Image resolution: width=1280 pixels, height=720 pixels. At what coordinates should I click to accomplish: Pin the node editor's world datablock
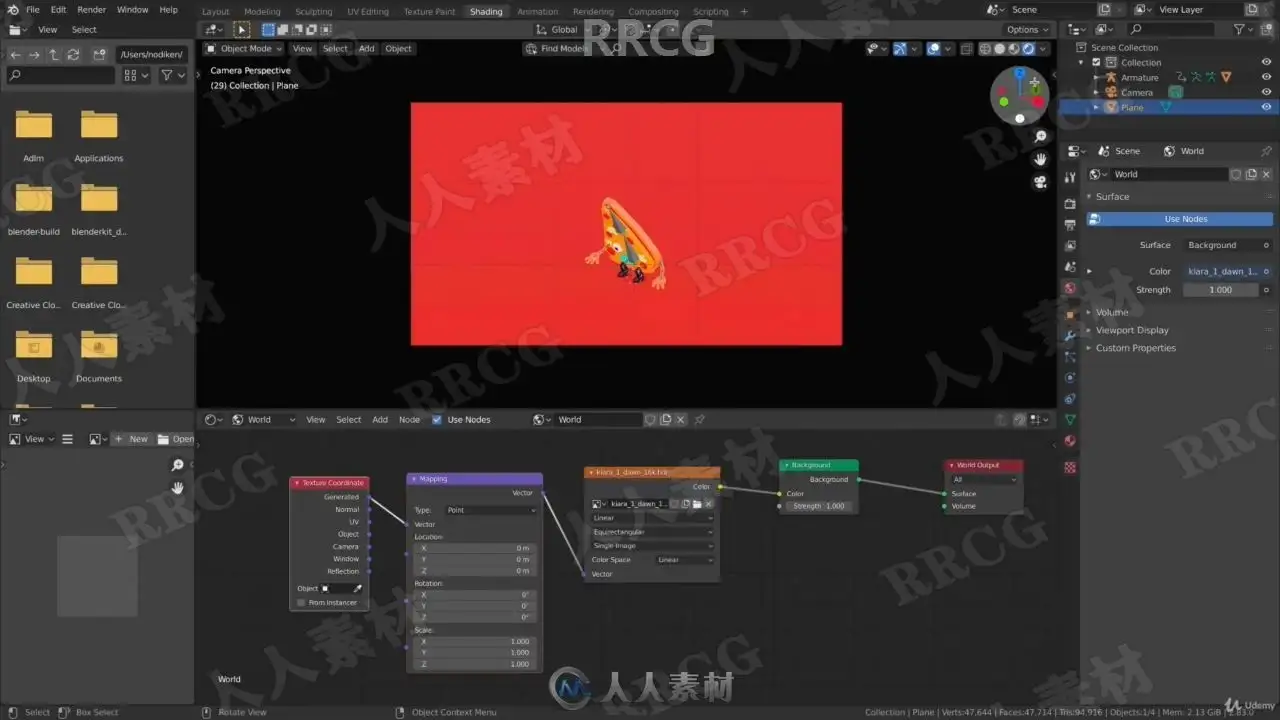(x=699, y=420)
